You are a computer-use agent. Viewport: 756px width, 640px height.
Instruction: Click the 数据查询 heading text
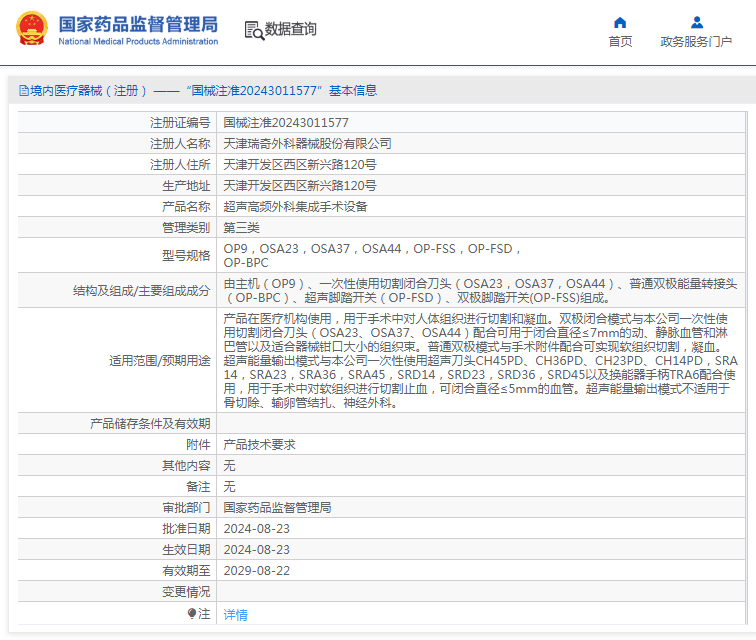click(291, 29)
